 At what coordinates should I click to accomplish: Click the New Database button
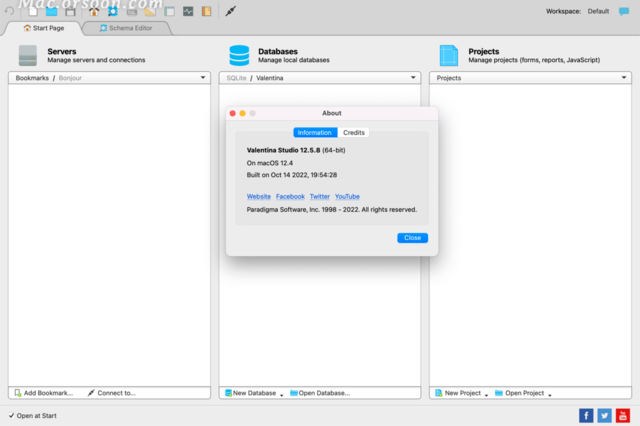251,393
